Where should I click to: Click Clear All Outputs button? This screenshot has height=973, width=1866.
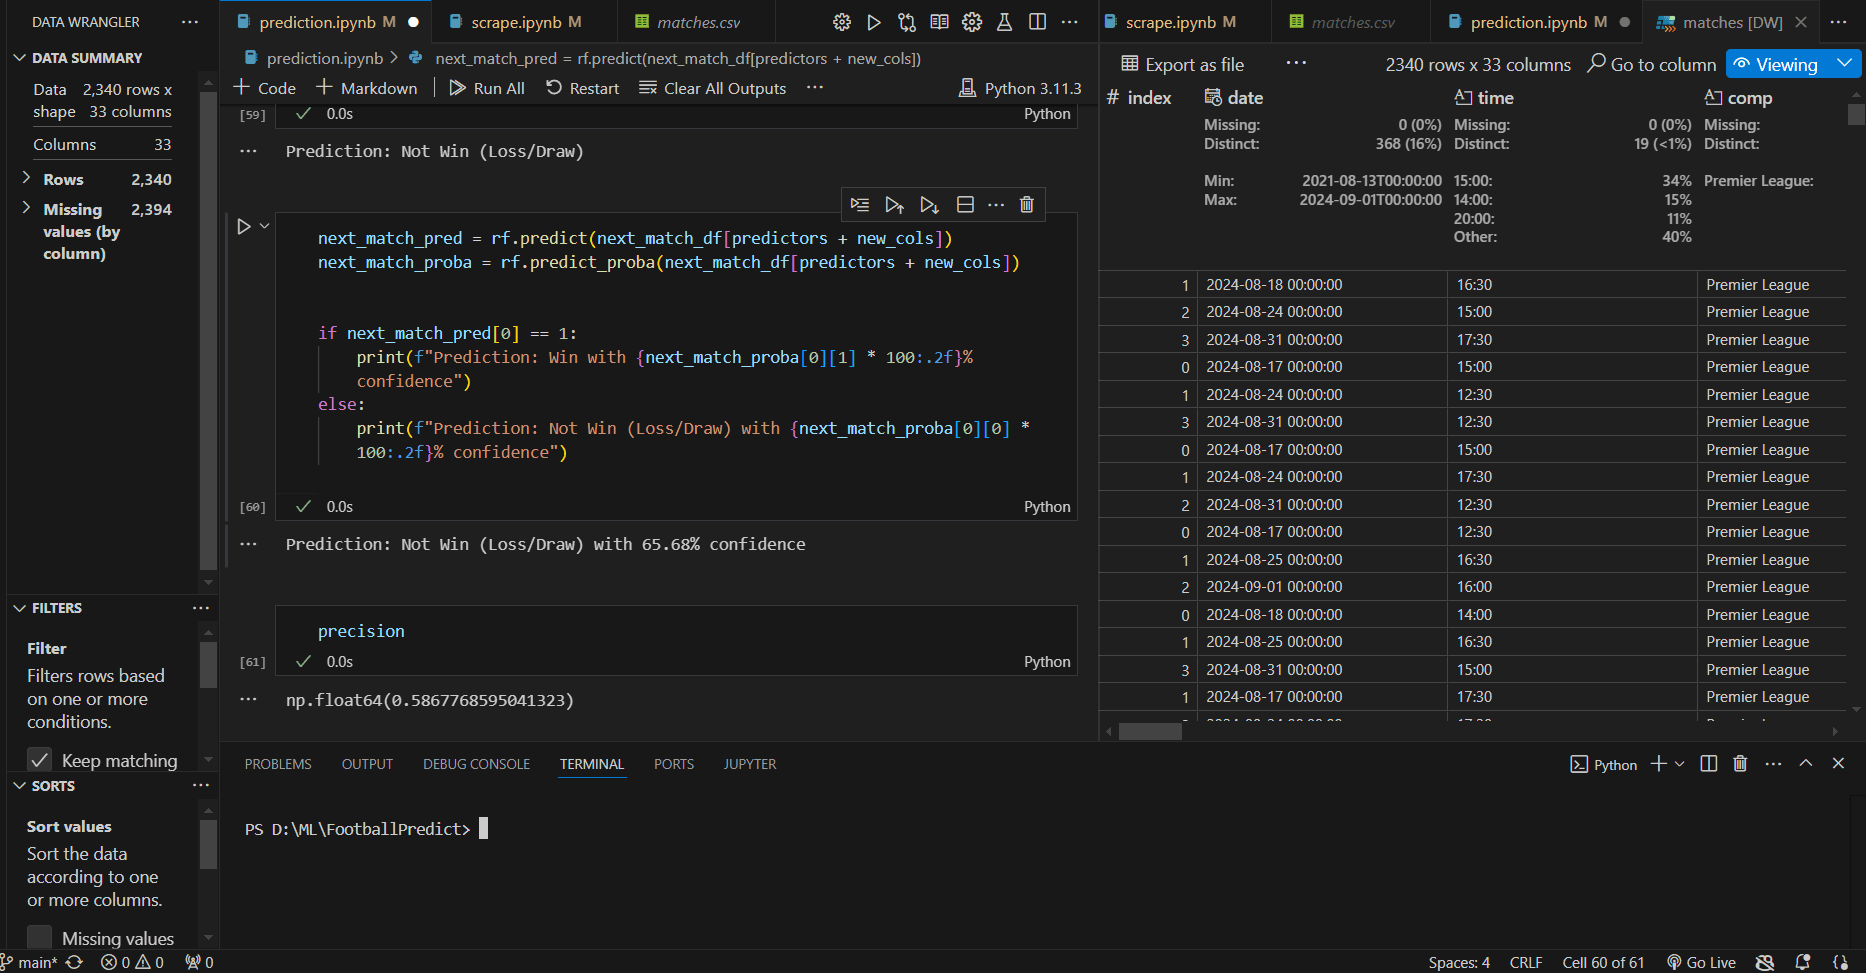712,88
